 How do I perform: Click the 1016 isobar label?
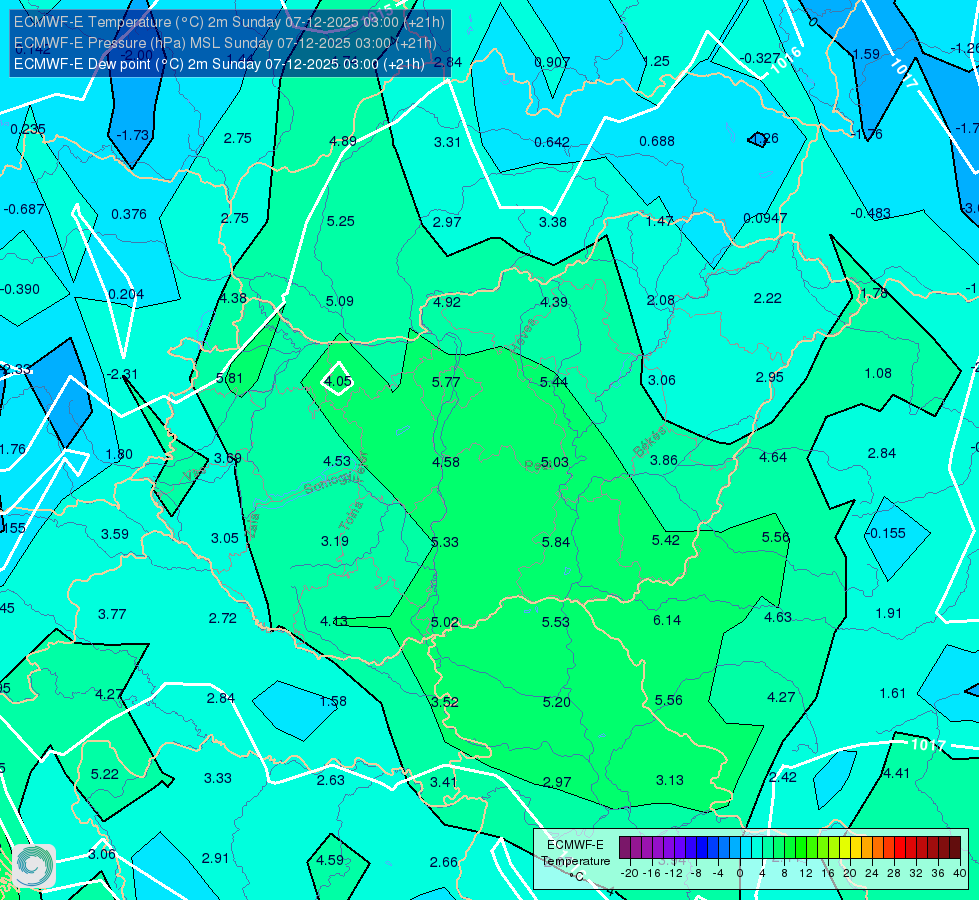(785, 60)
